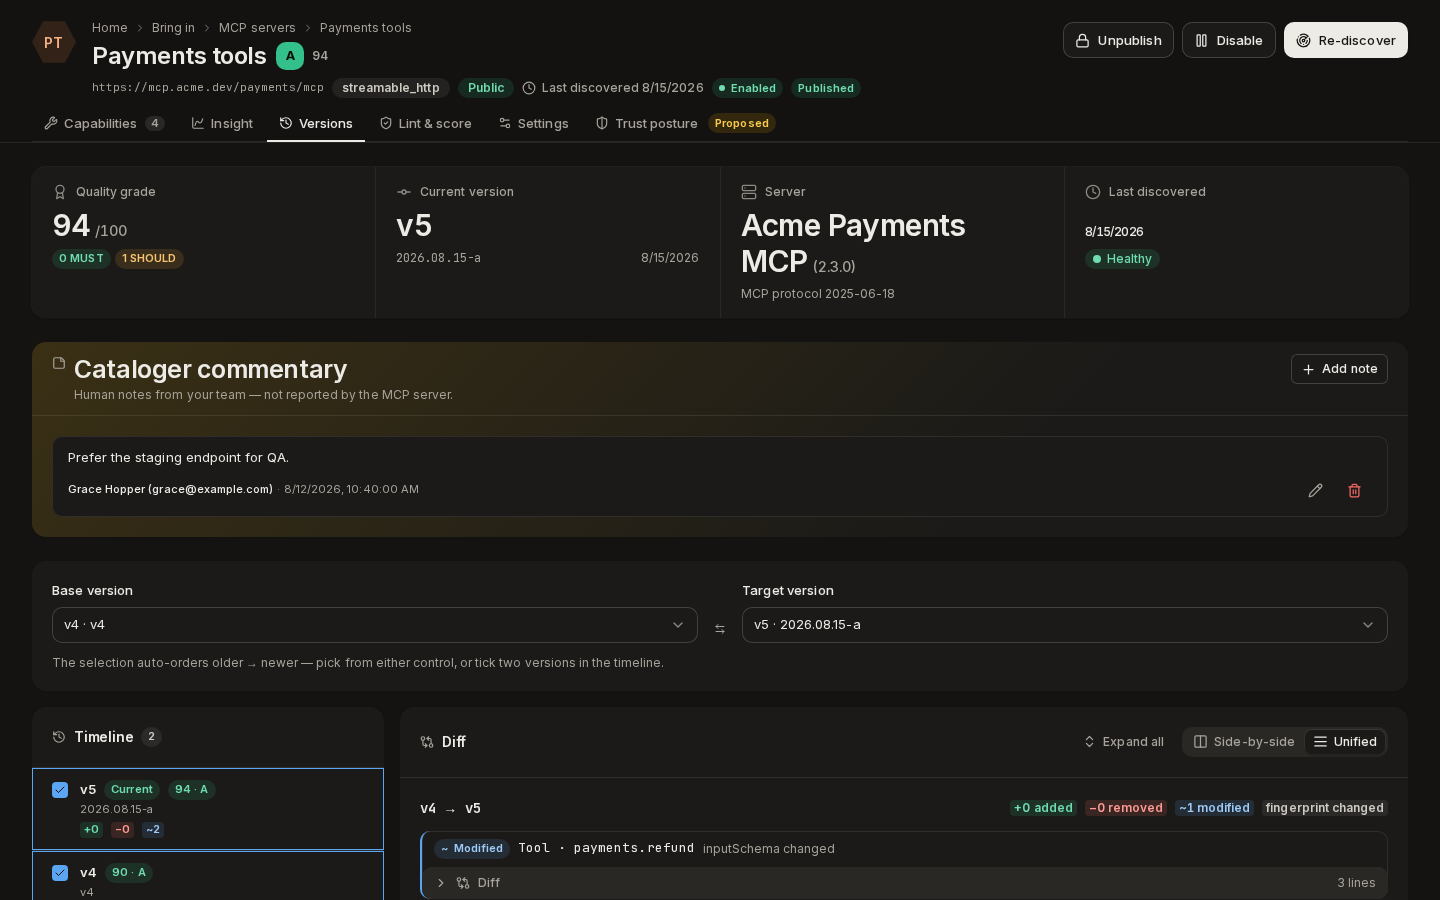This screenshot has width=1440, height=900.
Task: Click the 0 MUST badge
Action: point(81,259)
